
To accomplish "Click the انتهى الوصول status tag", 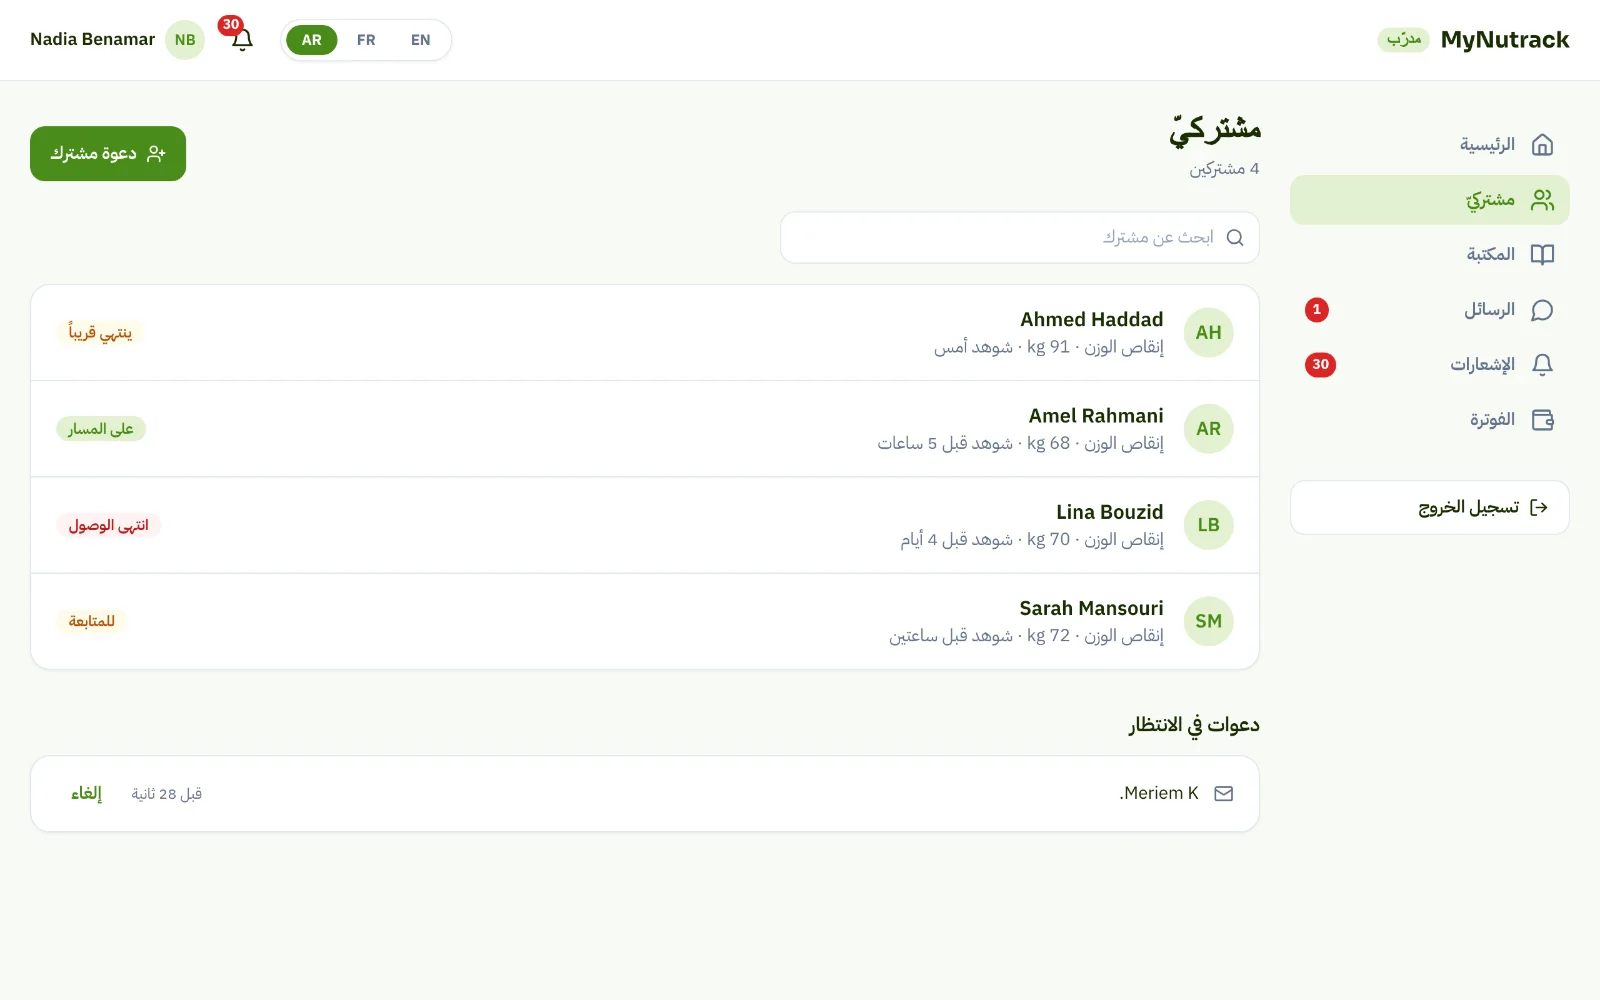I will click(x=108, y=525).
